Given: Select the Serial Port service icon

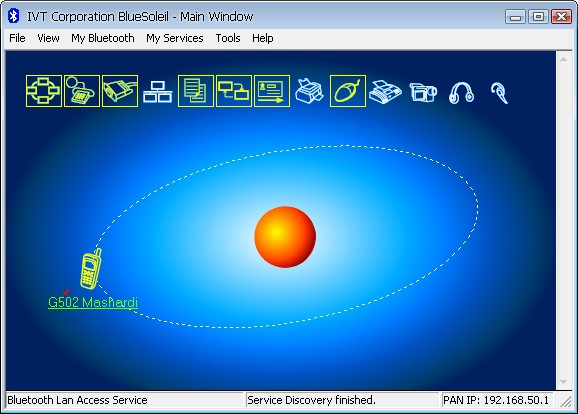Looking at the screenshot, I should point(120,91).
